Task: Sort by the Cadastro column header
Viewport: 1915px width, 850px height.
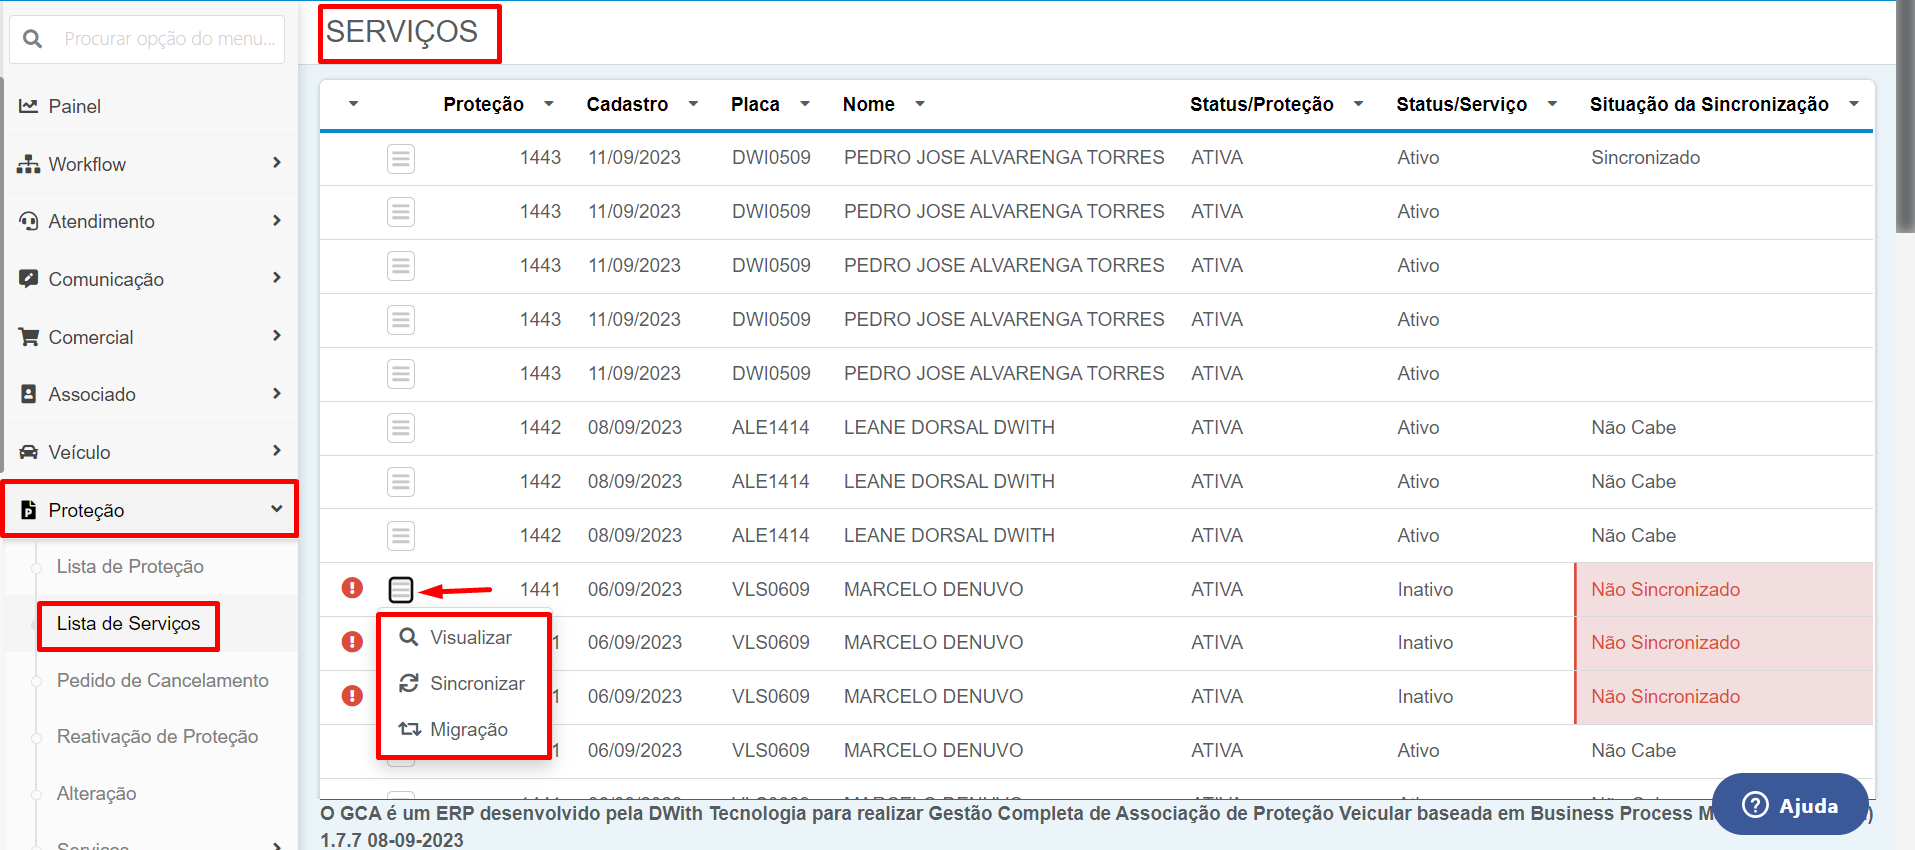Action: pyautogui.click(x=628, y=104)
